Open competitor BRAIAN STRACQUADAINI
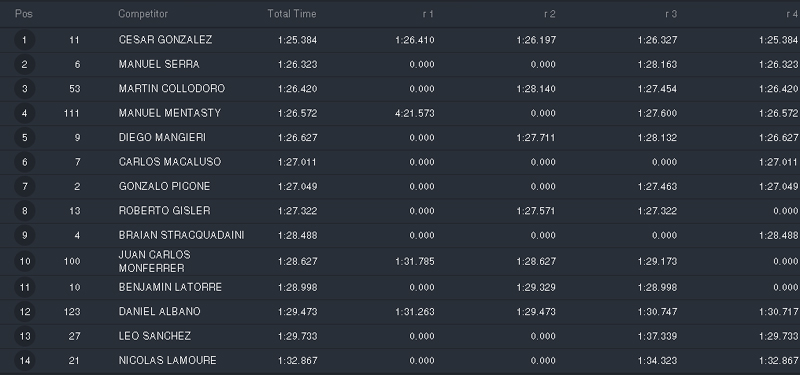The width and height of the screenshot is (800, 375). tap(181, 235)
